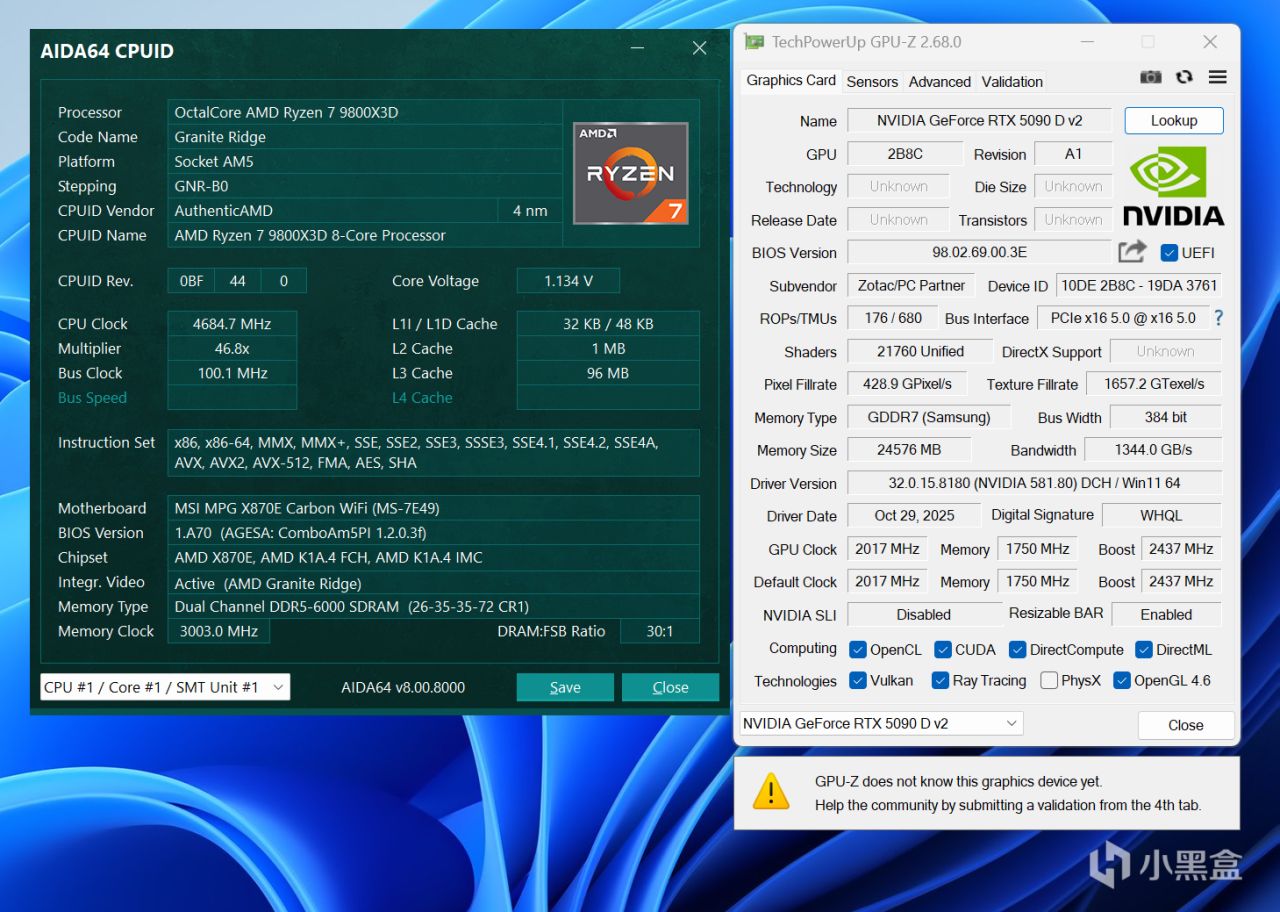Click the BIOS Version value "98.02.69.00.3E"
The height and width of the screenshot is (912, 1280).
979,252
